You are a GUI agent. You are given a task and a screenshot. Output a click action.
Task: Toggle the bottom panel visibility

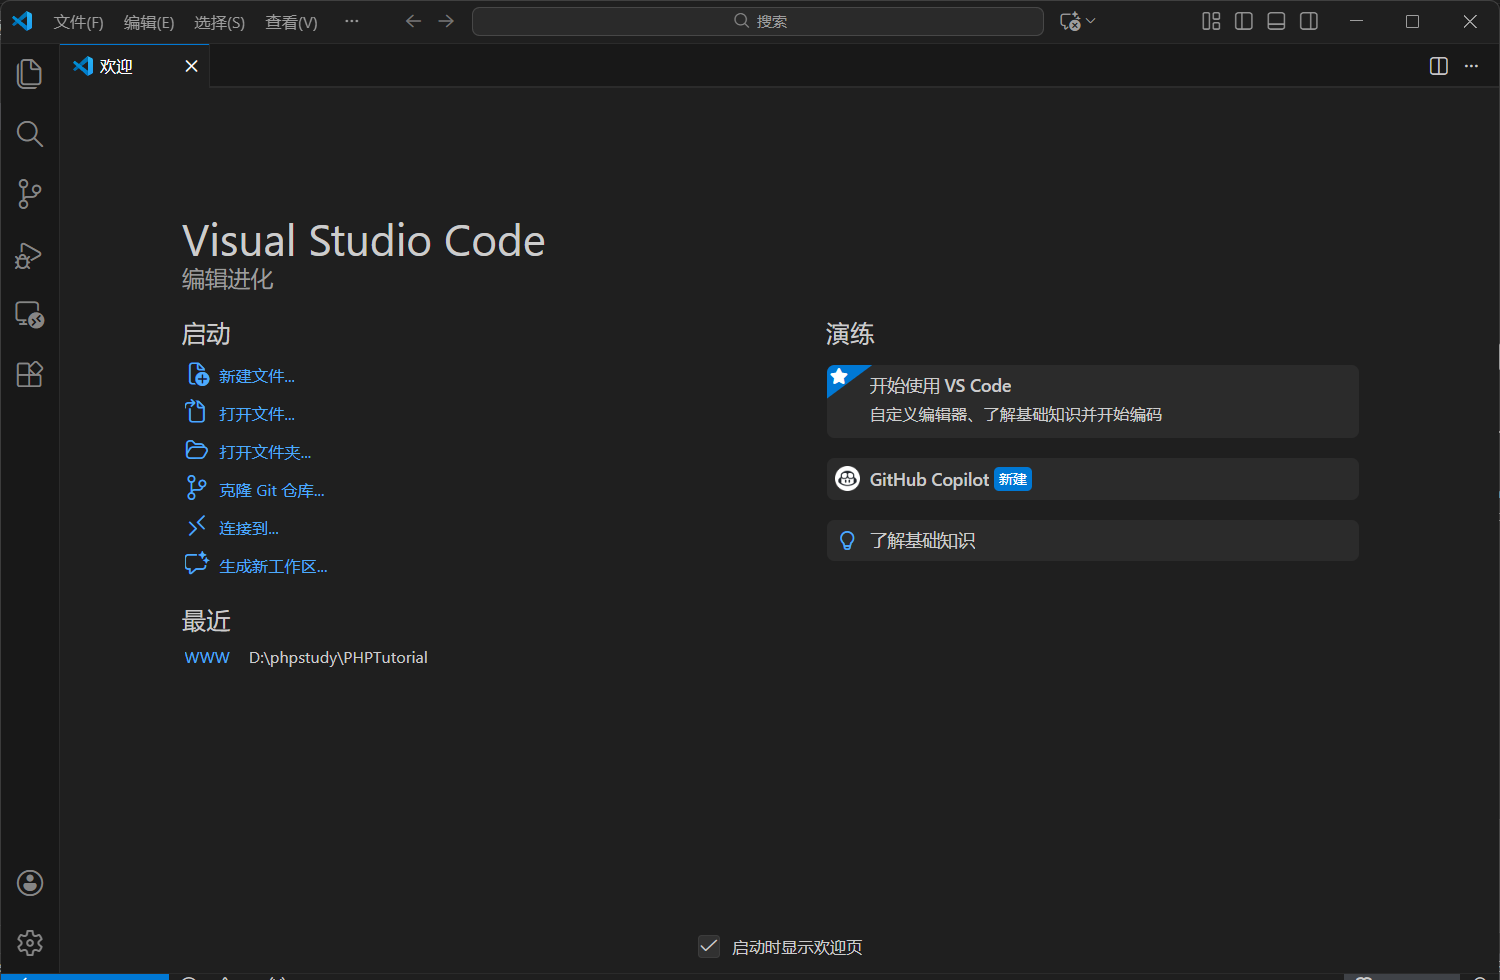click(x=1276, y=21)
